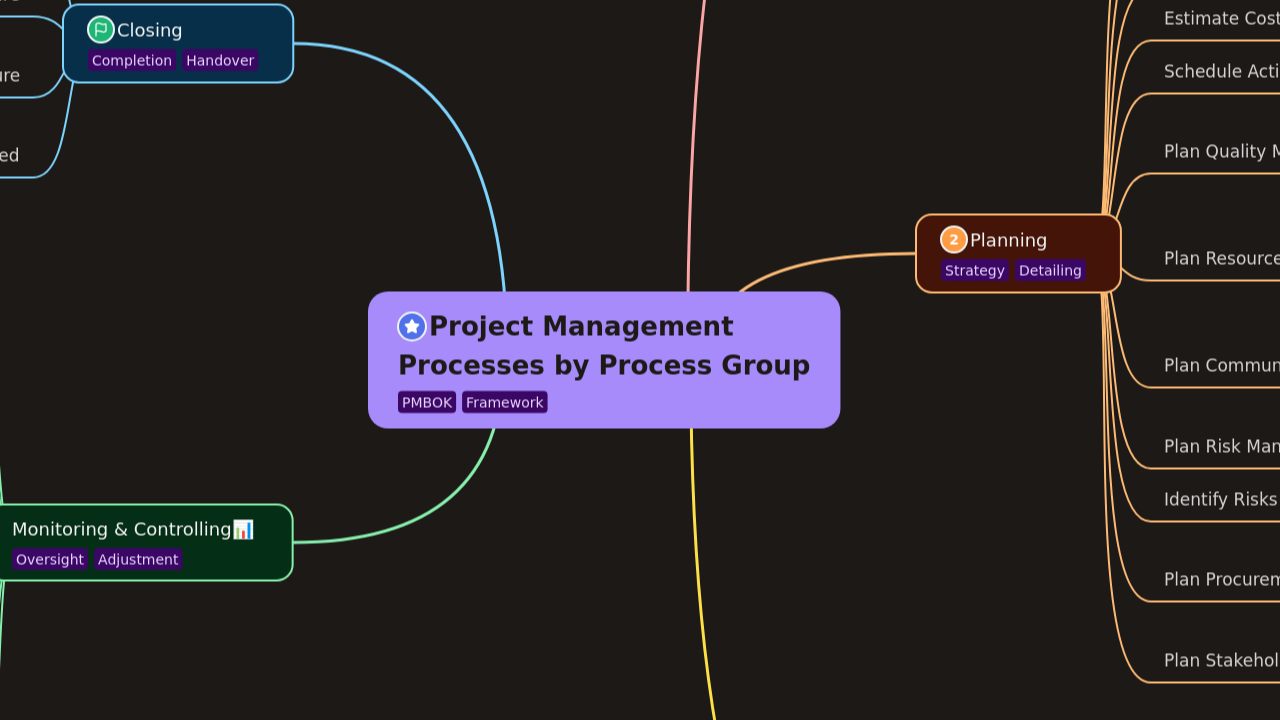The image size is (1280, 720).
Task: Select the PMBOK tag
Action: (x=427, y=402)
